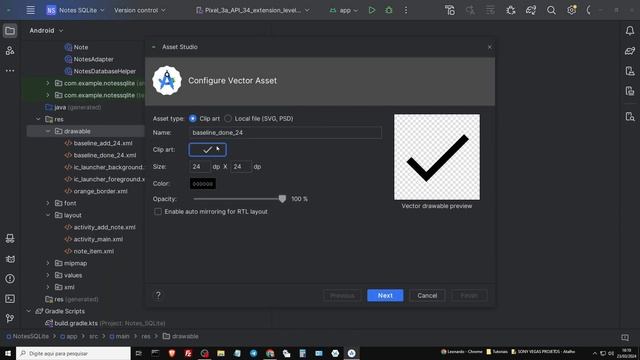Open the Pixel_3a device selector dropdown
Screen dimensions: 640x360
click(253, 10)
